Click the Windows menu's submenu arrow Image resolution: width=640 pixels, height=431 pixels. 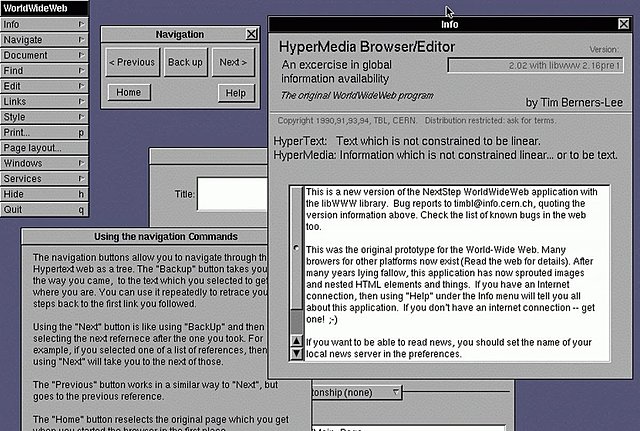81,163
